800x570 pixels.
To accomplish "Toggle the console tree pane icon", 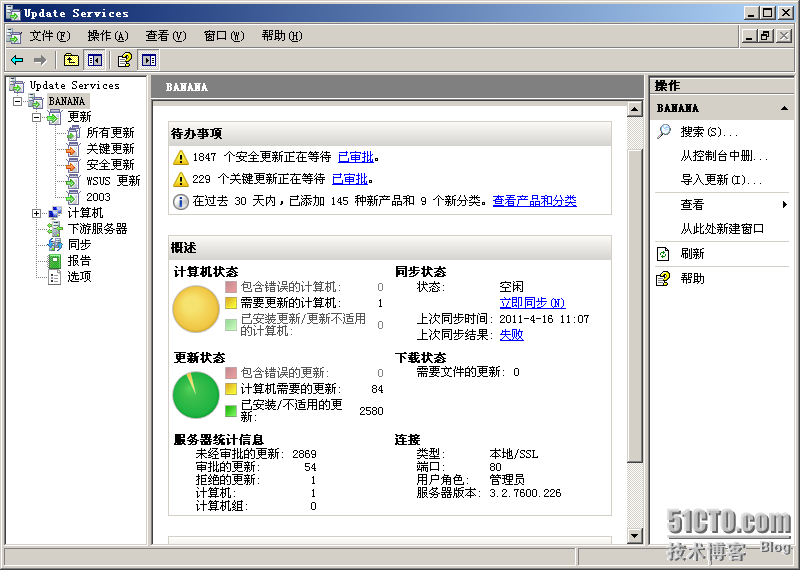I will tap(94, 60).
